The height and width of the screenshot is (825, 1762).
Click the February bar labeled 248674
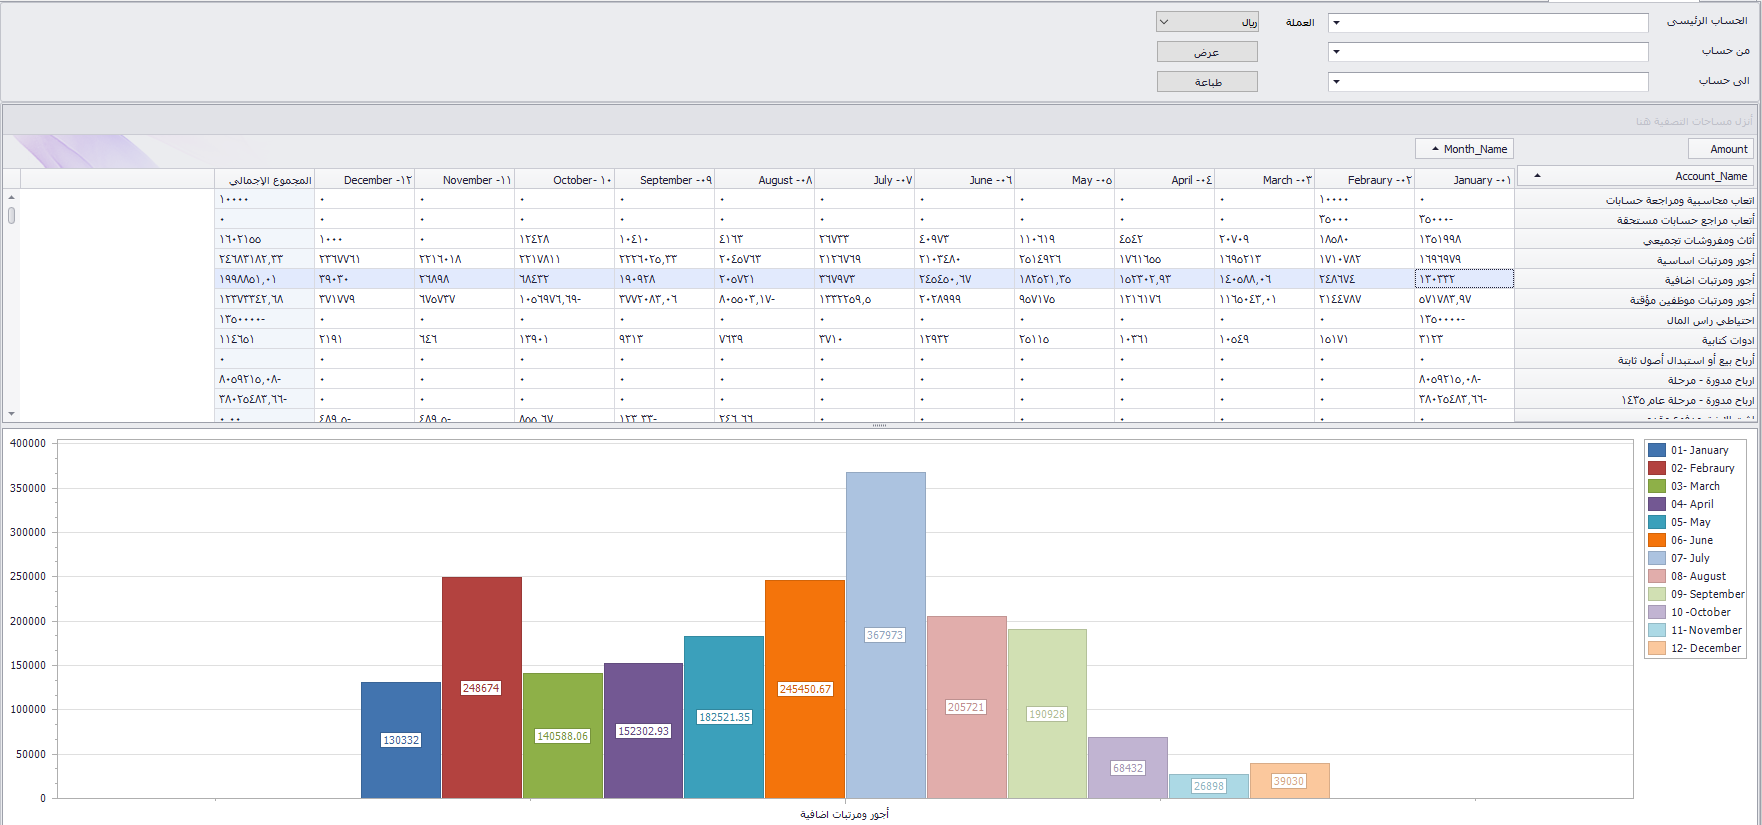point(481,687)
